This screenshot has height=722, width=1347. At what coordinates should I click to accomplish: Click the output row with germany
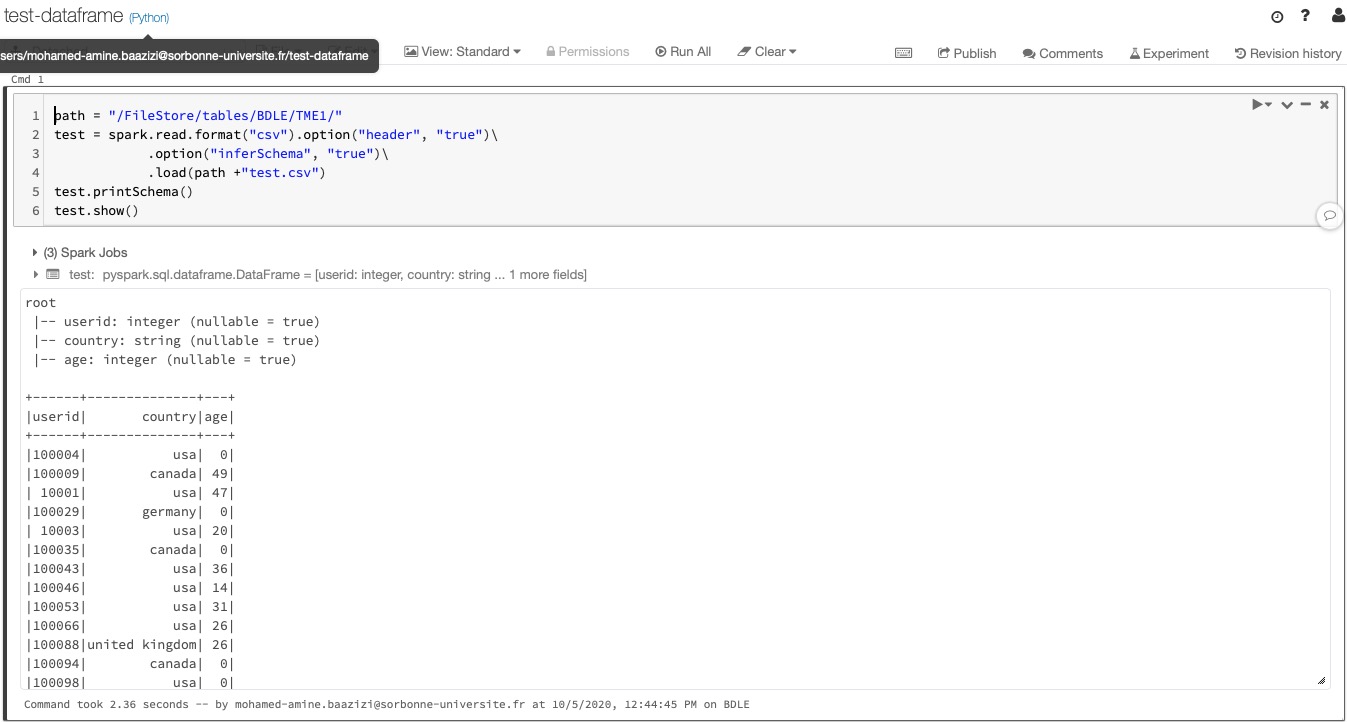[130, 512]
